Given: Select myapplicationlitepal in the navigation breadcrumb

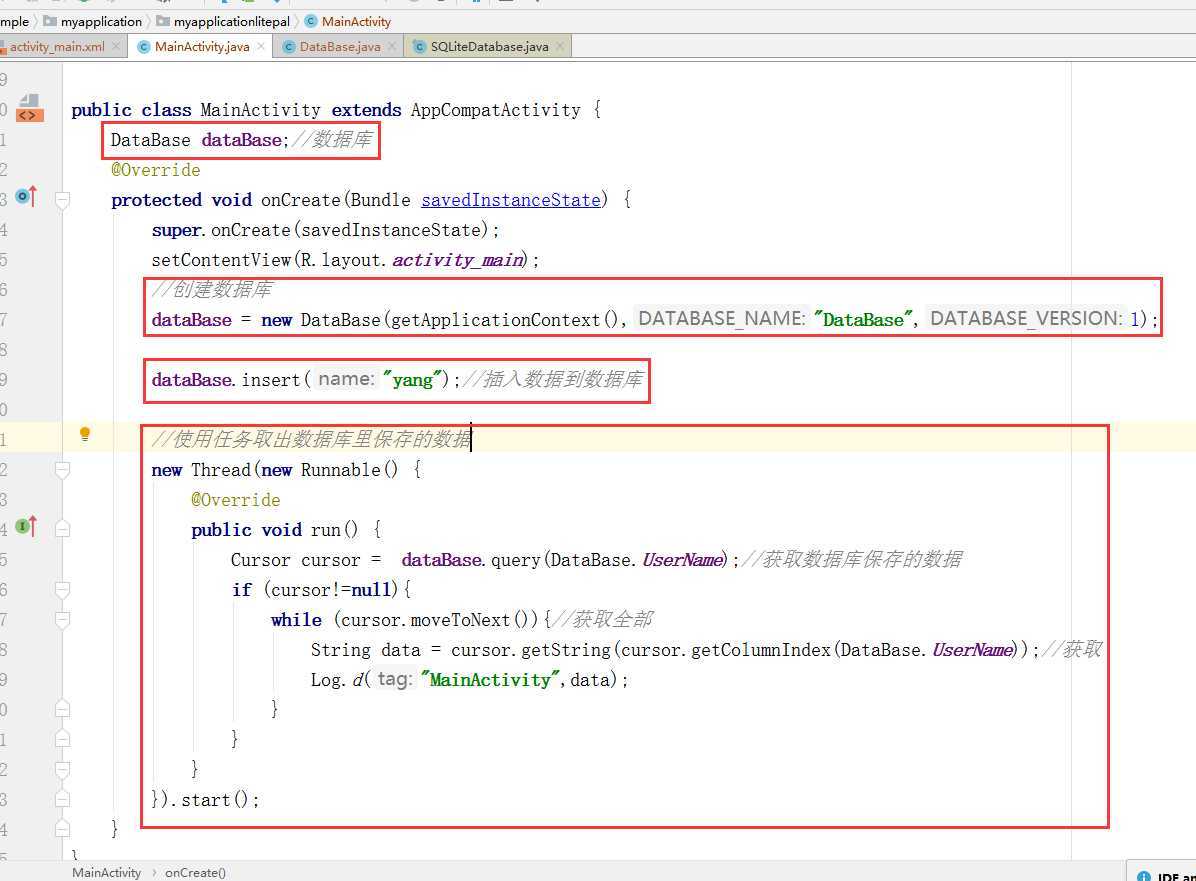Looking at the screenshot, I should [231, 21].
